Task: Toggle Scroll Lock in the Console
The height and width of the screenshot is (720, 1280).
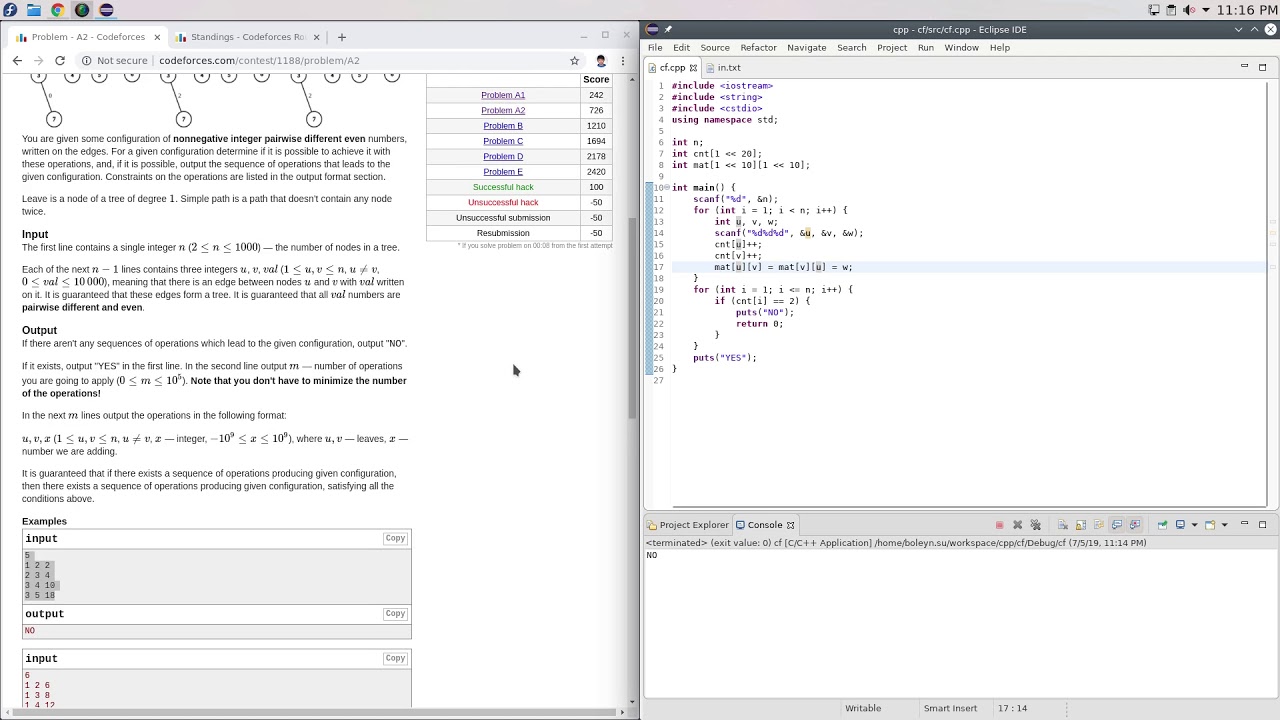Action: click(1081, 525)
